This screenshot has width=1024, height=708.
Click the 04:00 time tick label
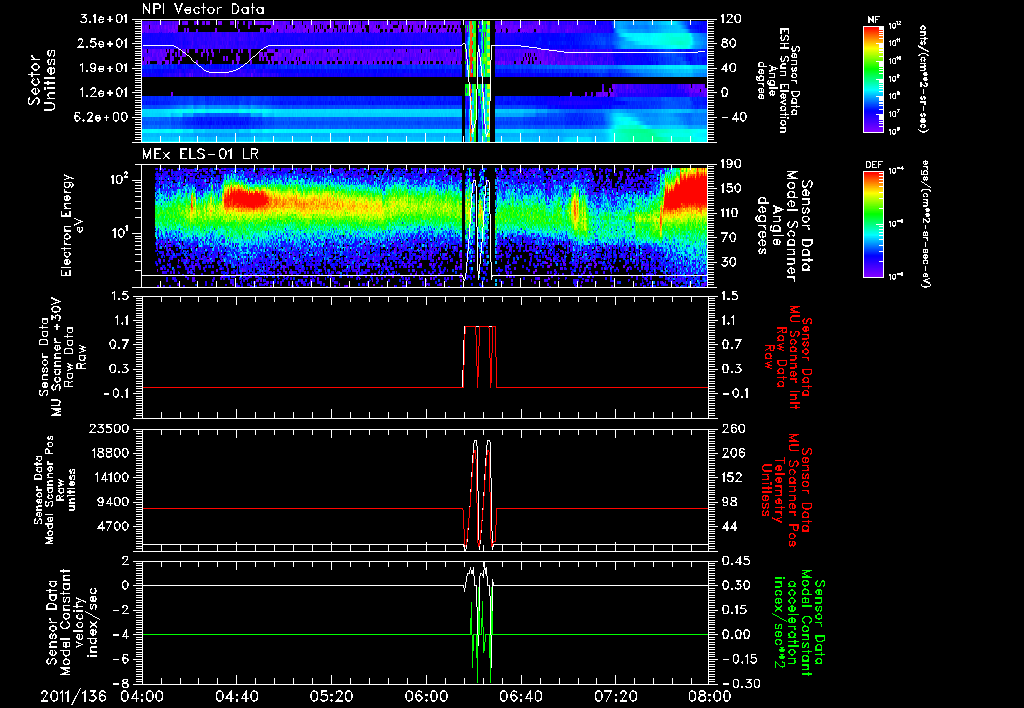(x=142, y=696)
